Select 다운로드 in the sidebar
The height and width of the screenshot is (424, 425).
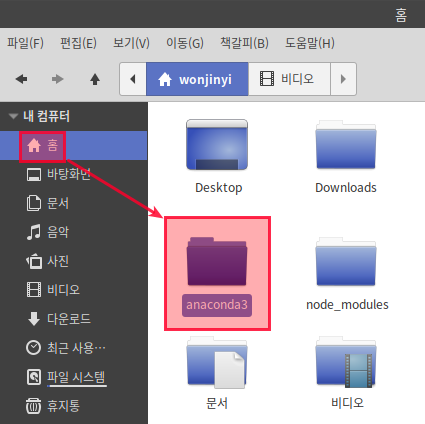73,319
